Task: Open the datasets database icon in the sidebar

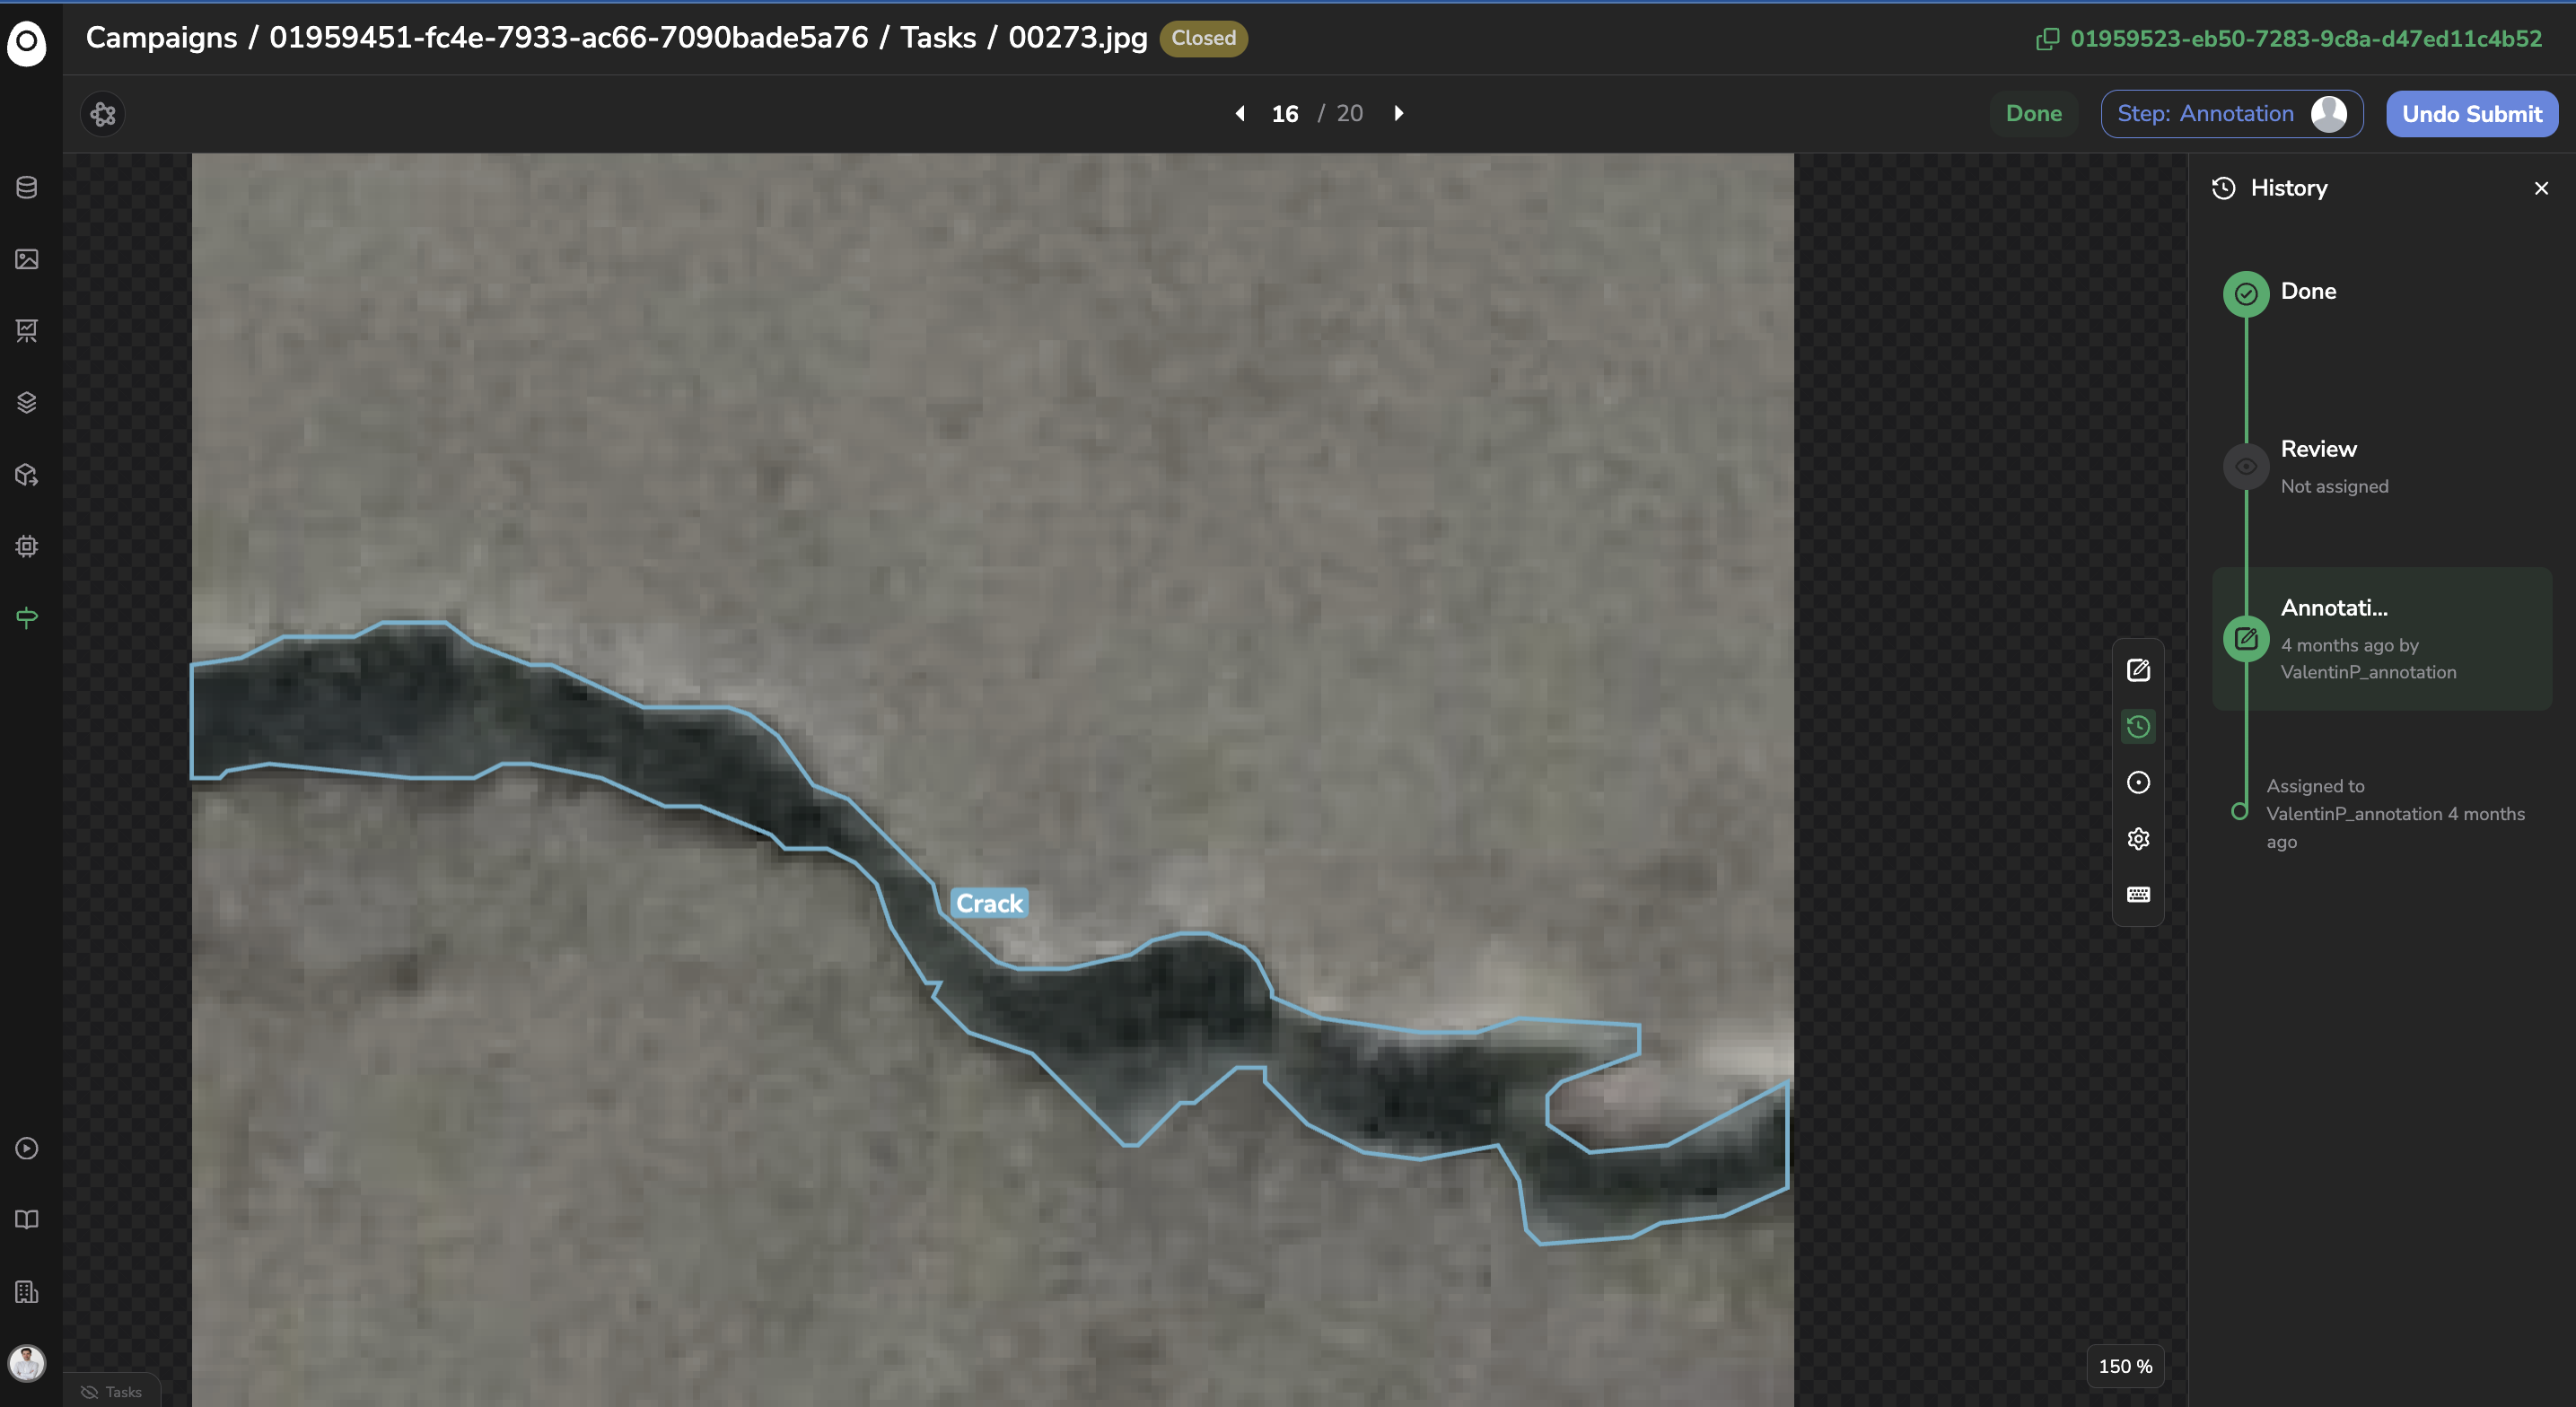Action: pyautogui.click(x=27, y=187)
